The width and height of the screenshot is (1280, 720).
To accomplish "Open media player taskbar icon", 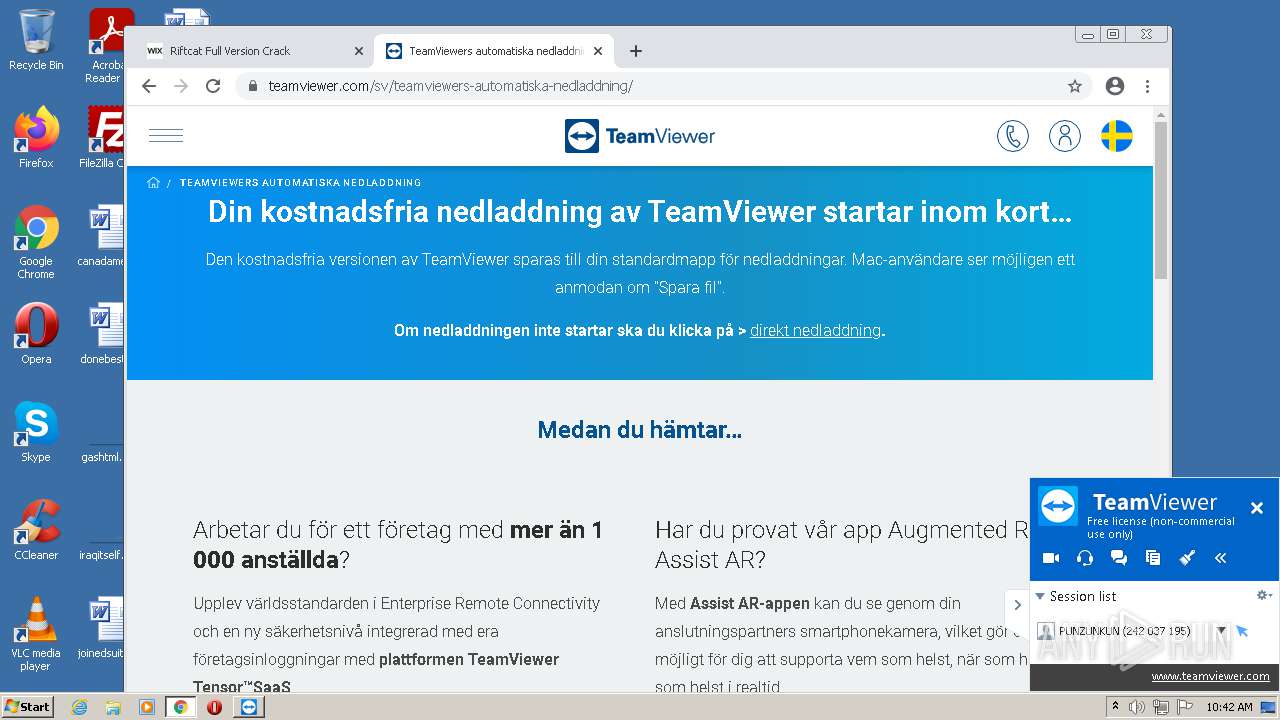I will (x=147, y=707).
